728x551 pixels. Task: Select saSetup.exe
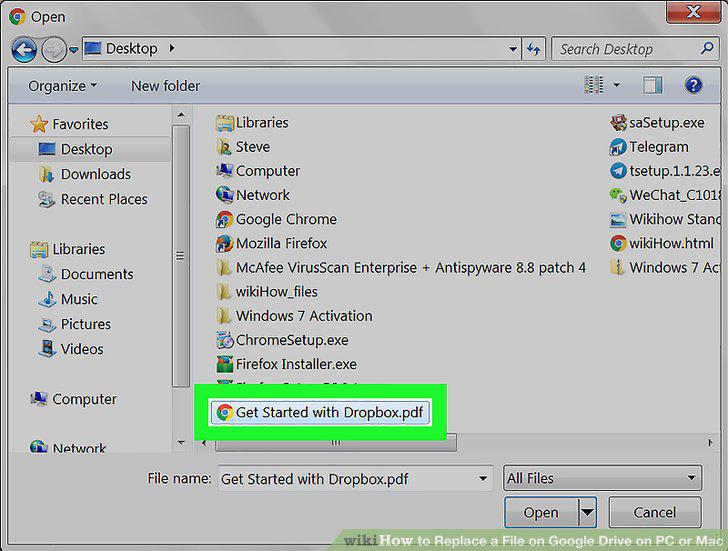657,123
